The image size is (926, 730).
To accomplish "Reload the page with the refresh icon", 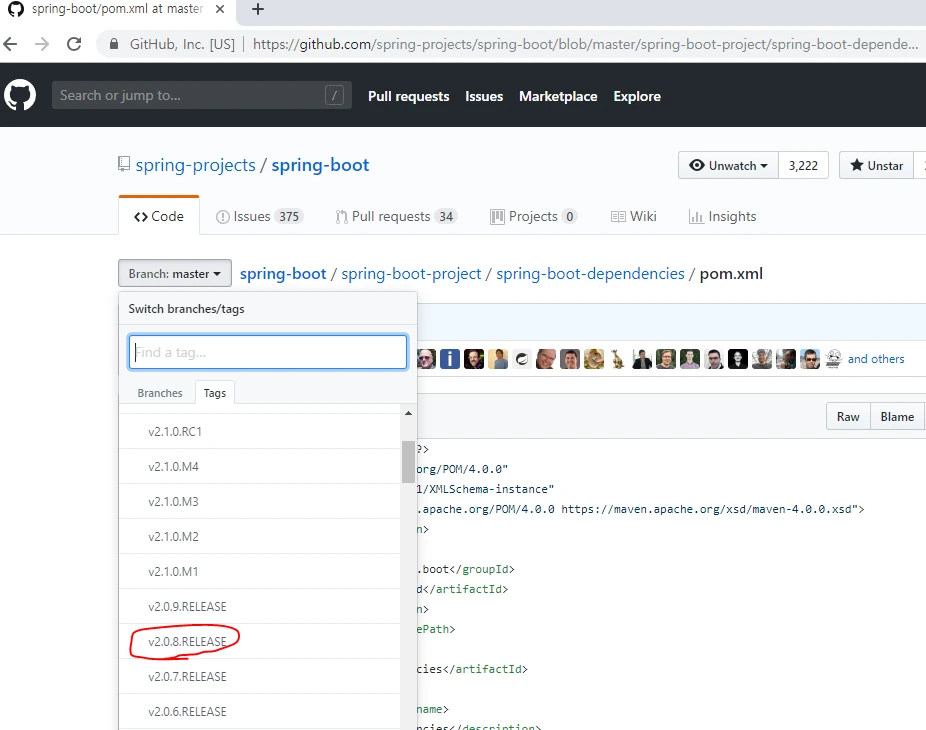I will 74,44.
